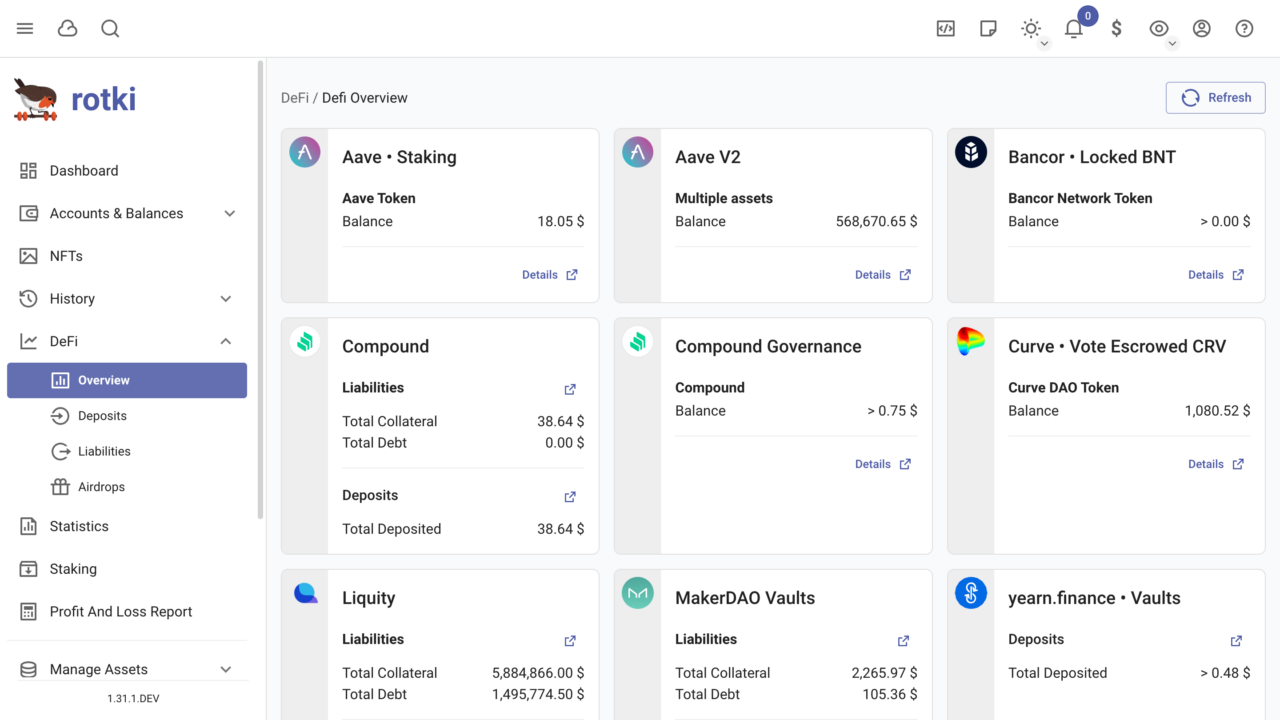Screen dimensions: 1280x720
Task: Click the cloud sync status icon
Action: coord(68,29)
